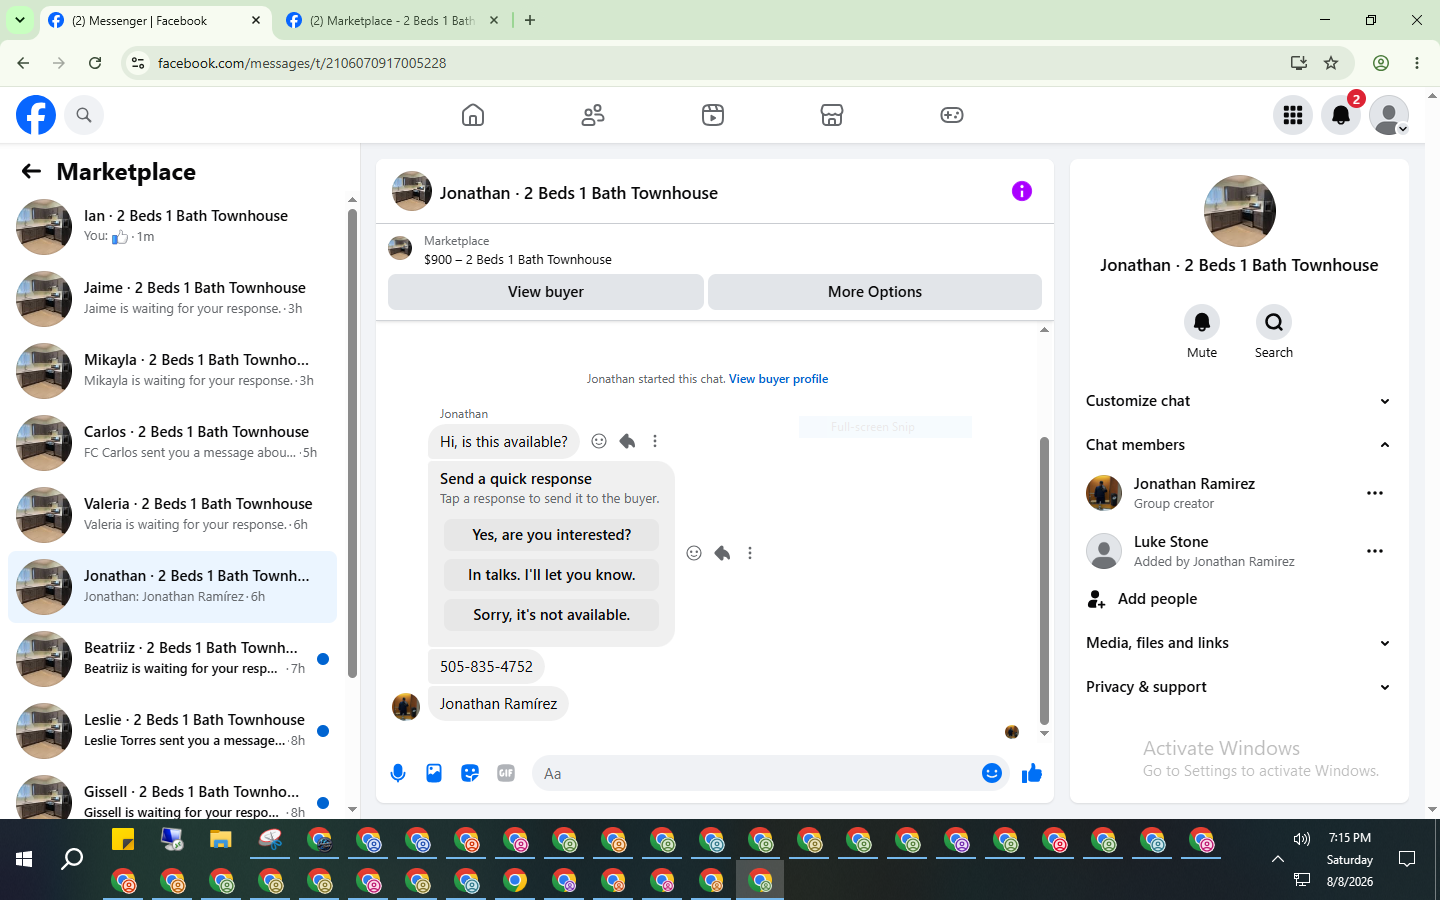Open the Valeria 2 Beds 1 Bath conversation
Screen dimensions: 1440x900
tap(172, 515)
